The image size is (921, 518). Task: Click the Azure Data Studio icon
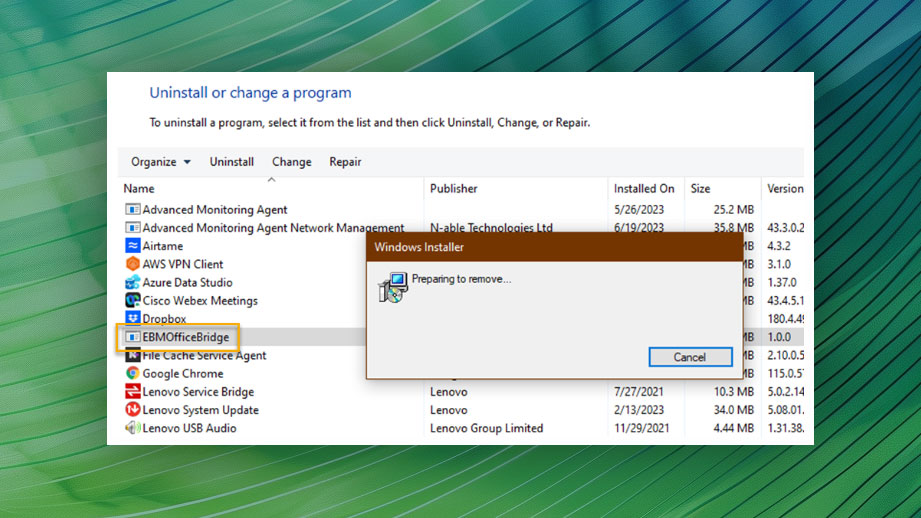coord(133,282)
